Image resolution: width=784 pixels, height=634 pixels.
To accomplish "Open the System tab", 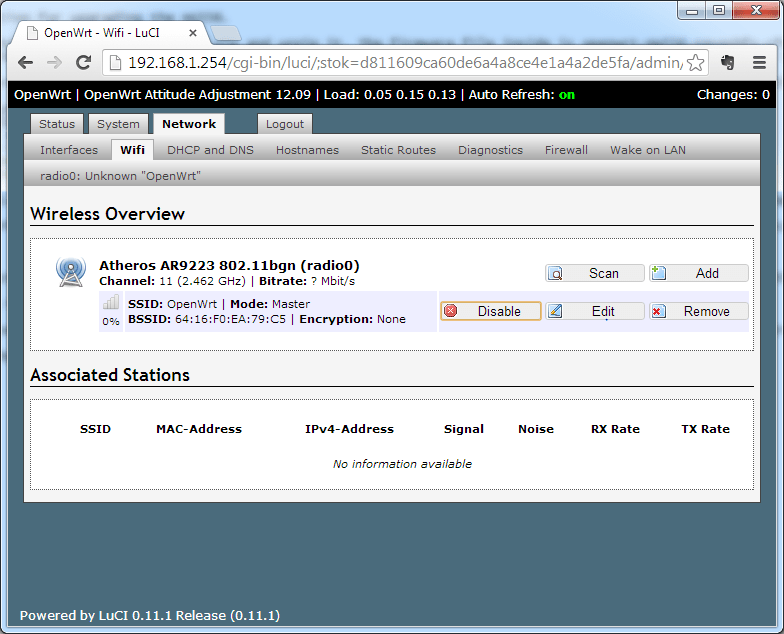I will pyautogui.click(x=118, y=124).
